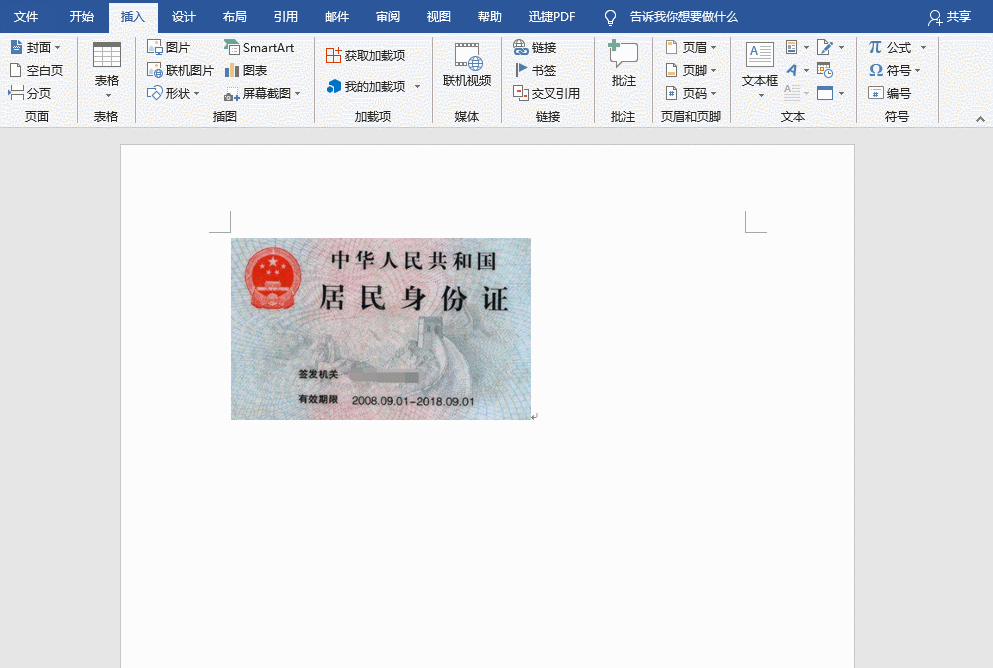The height and width of the screenshot is (668, 993).
Task: 打开审阅选项卡
Action: coord(387,17)
